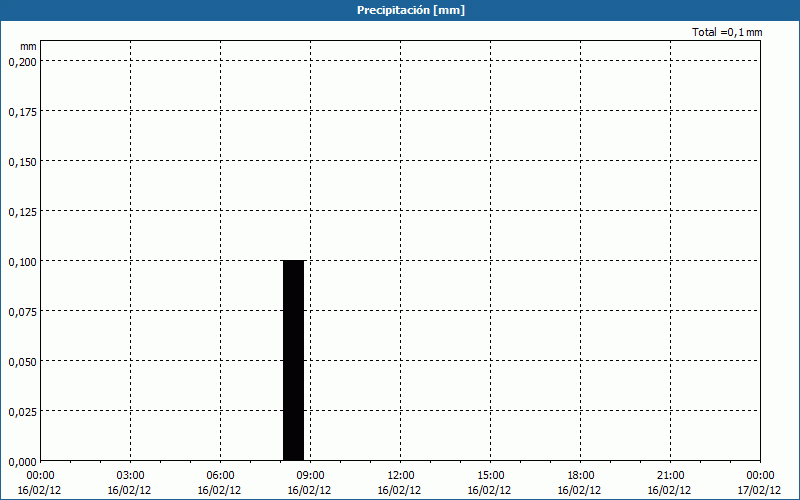This screenshot has height=500, width=800.
Task: Click the 12:00 time axis label
Action: pyautogui.click(x=401, y=475)
